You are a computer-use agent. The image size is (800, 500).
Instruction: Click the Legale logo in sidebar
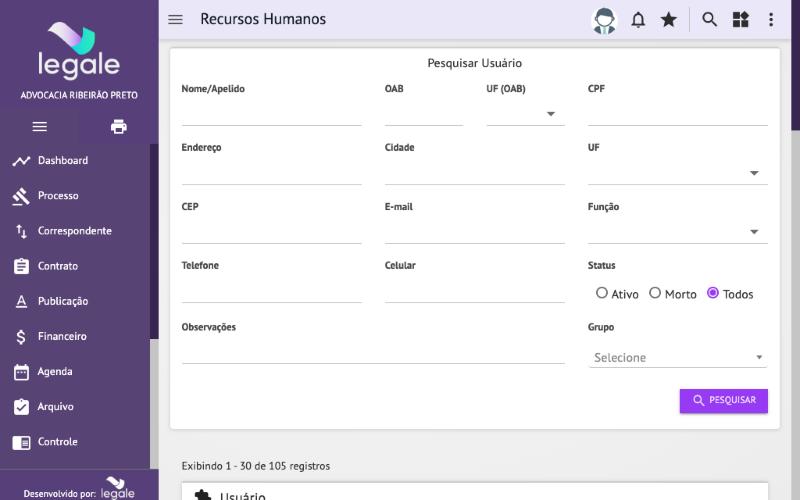[79, 51]
